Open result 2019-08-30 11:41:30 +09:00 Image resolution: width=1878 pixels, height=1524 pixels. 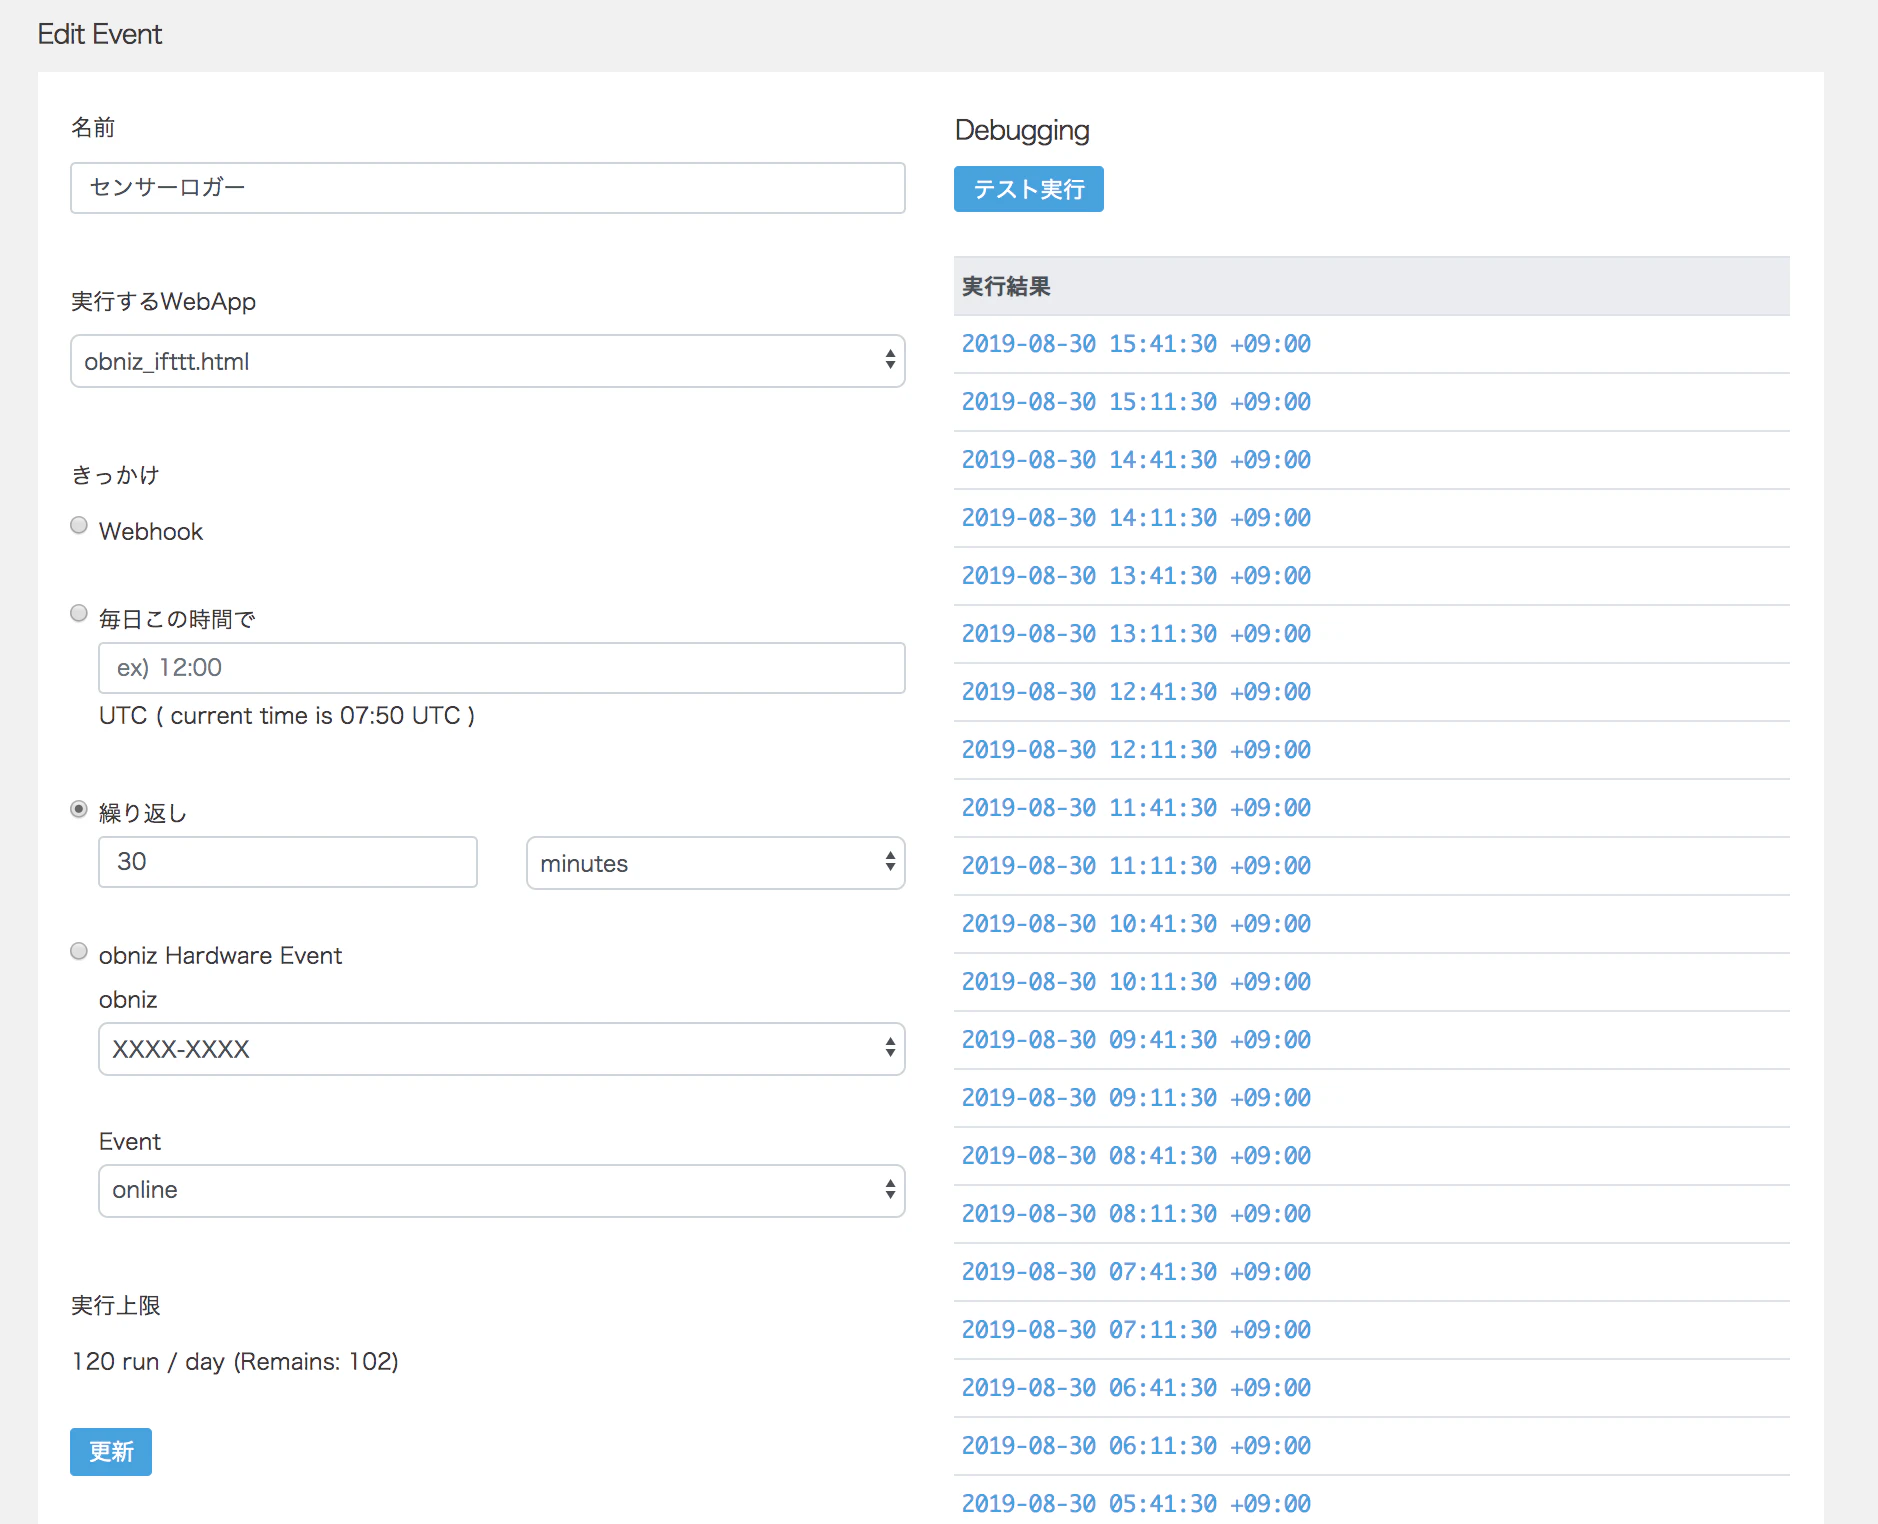[x=1136, y=808]
